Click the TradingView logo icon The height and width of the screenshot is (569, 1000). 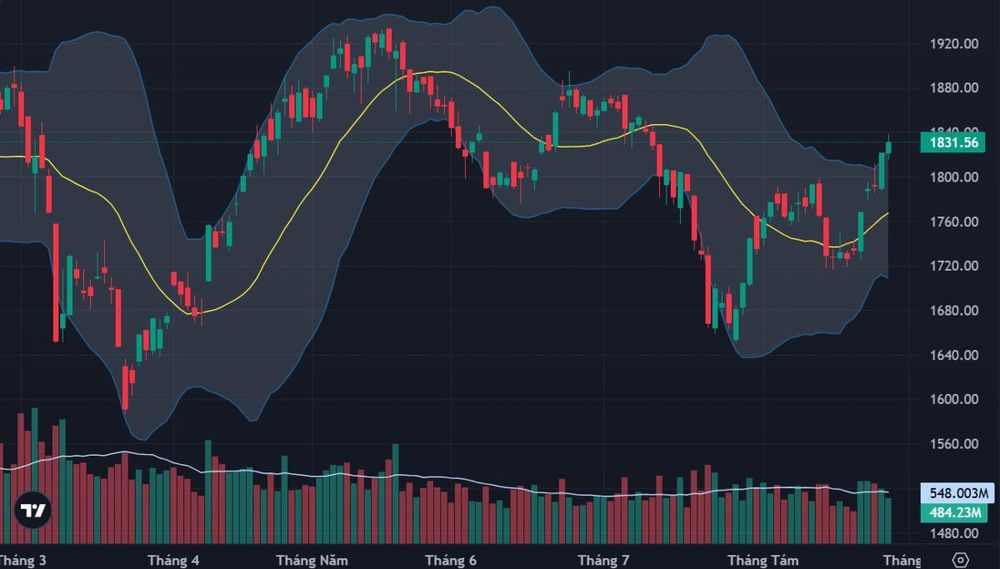tap(33, 510)
